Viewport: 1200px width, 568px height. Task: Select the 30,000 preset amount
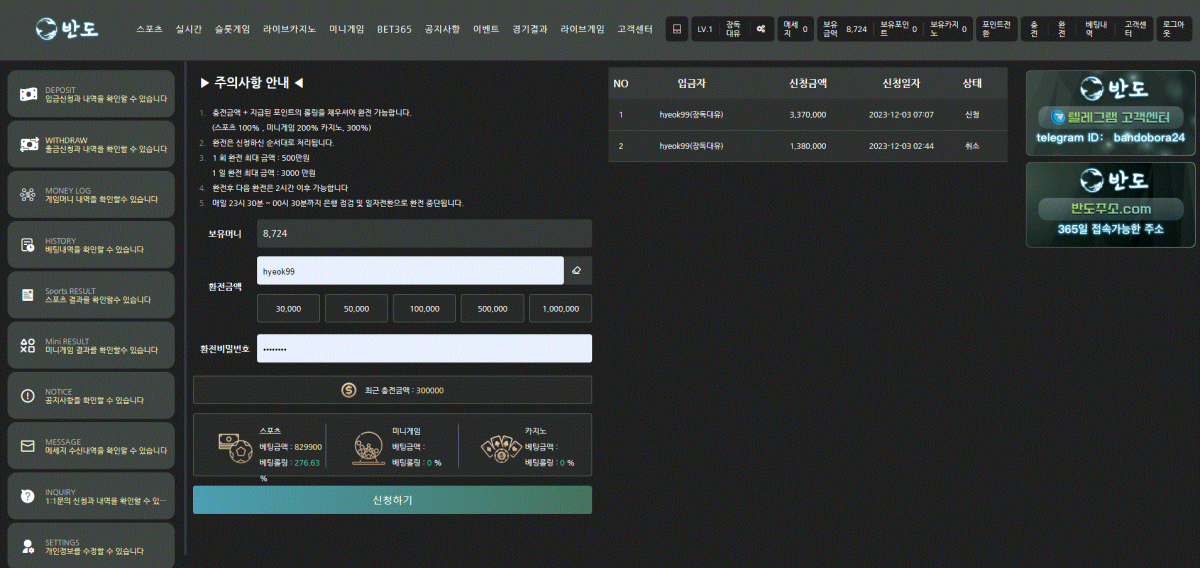[x=288, y=309]
